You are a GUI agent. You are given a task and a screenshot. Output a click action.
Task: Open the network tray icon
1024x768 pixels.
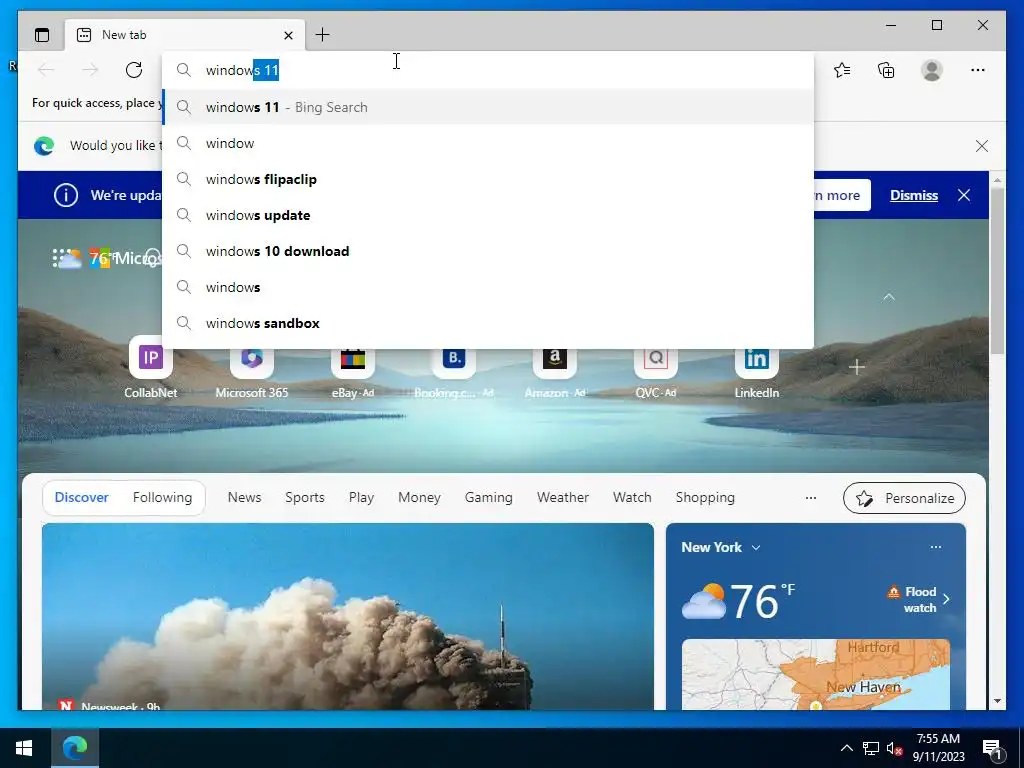click(871, 748)
